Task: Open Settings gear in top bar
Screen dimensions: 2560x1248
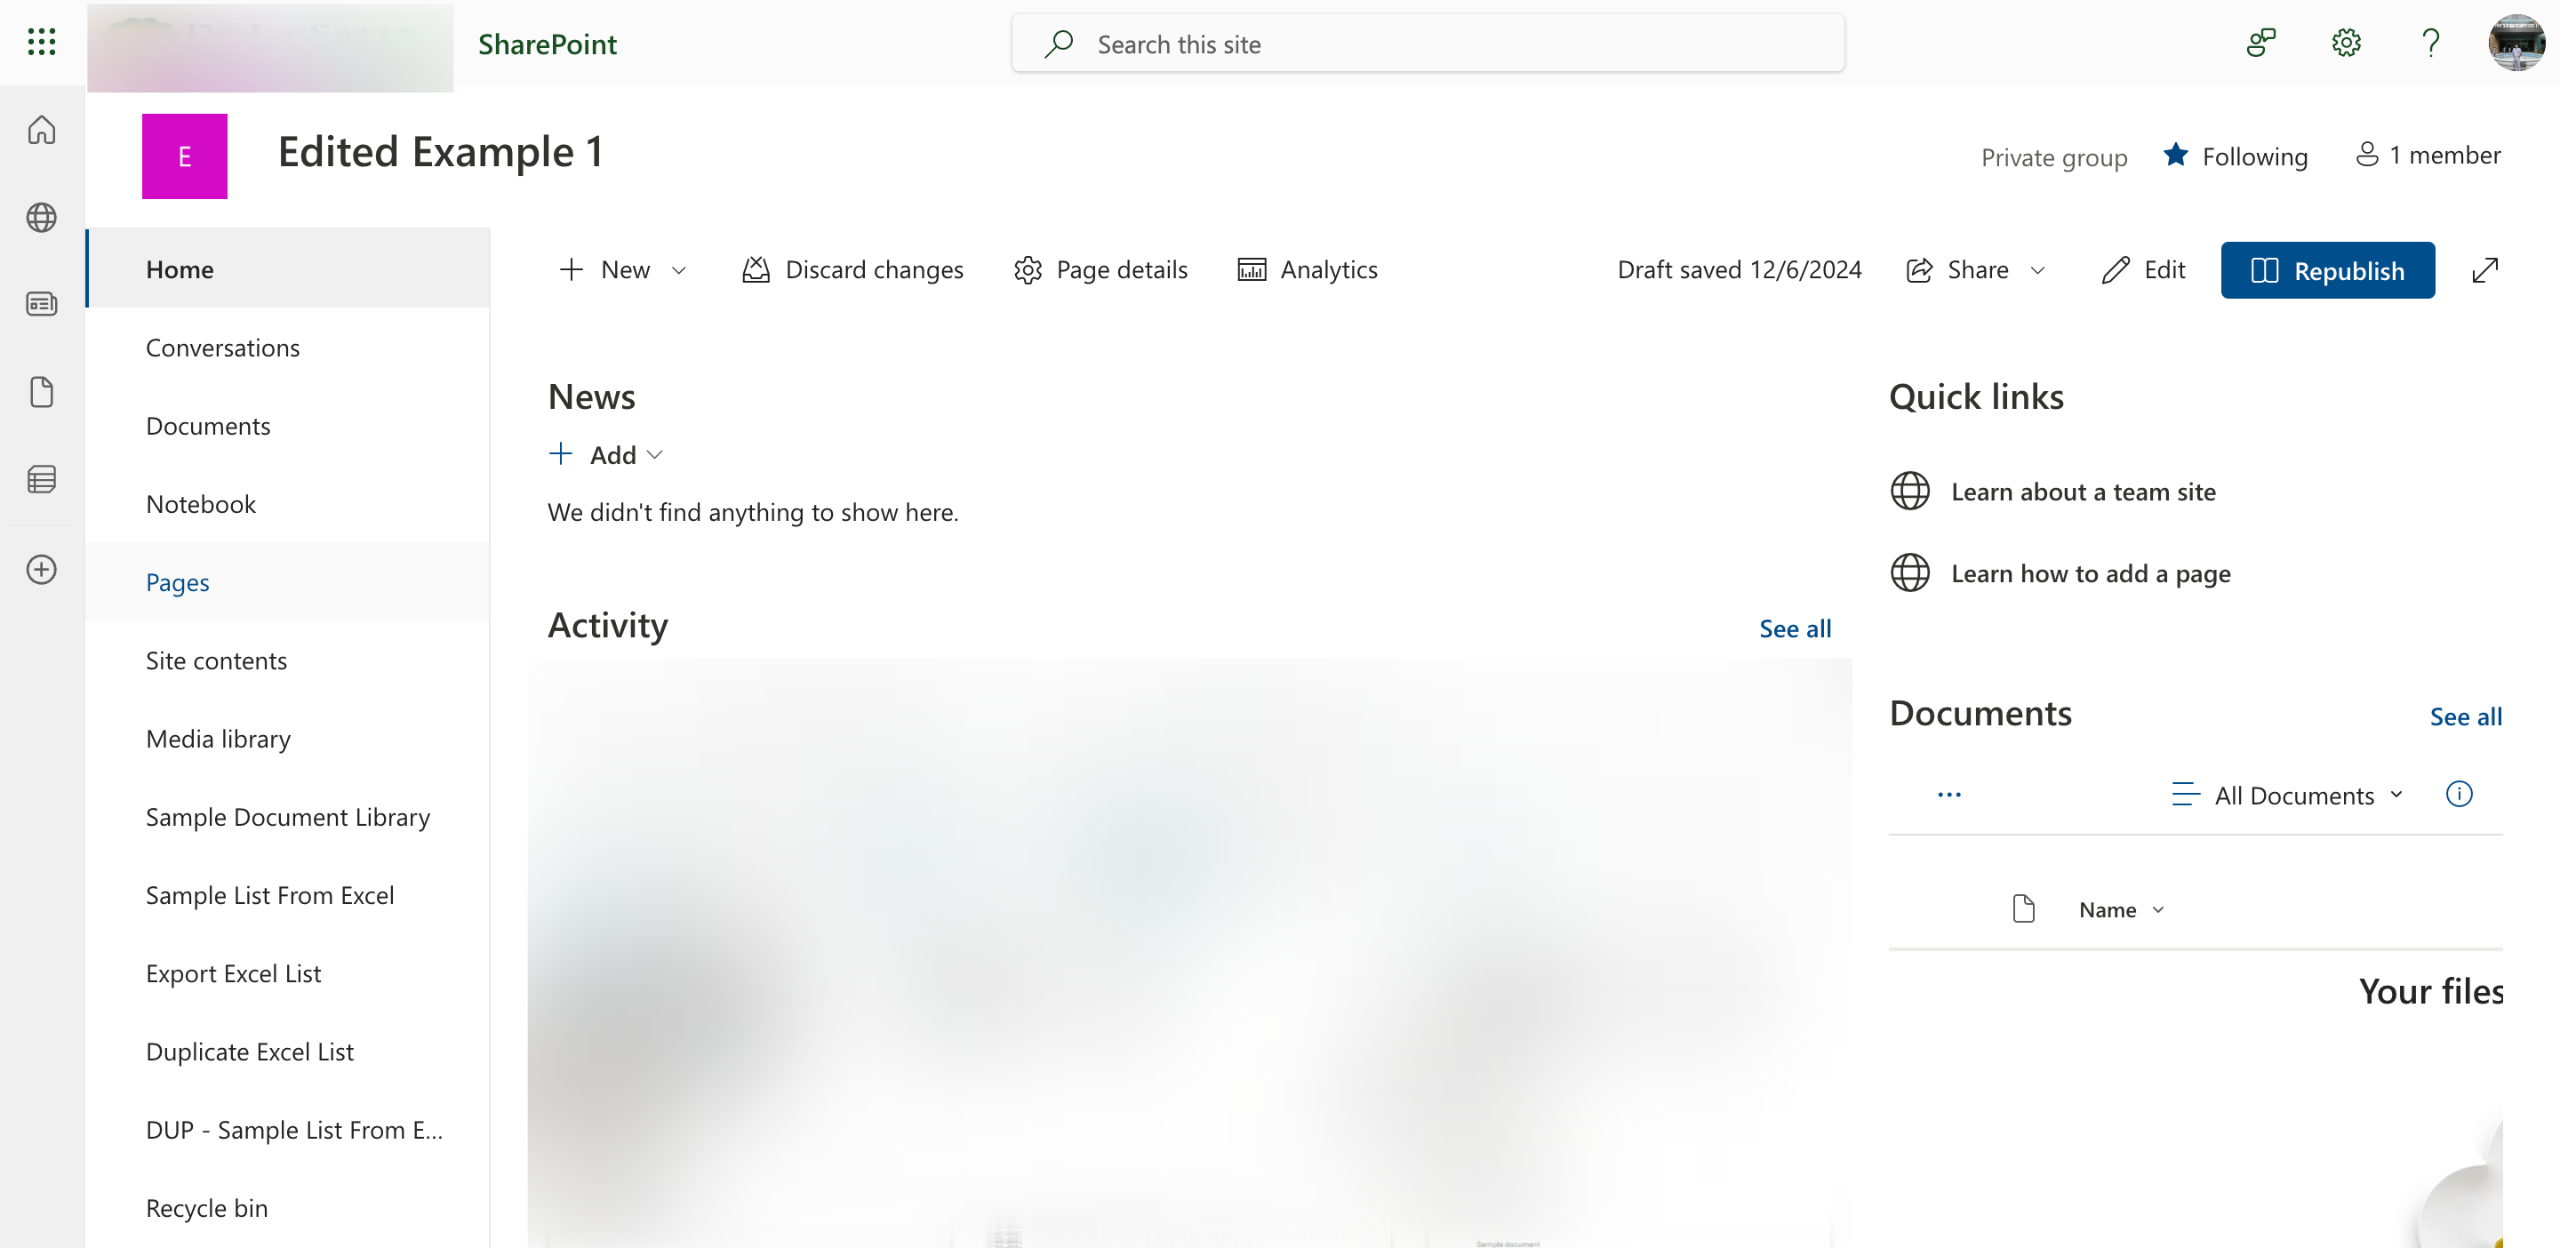Action: 2346,43
